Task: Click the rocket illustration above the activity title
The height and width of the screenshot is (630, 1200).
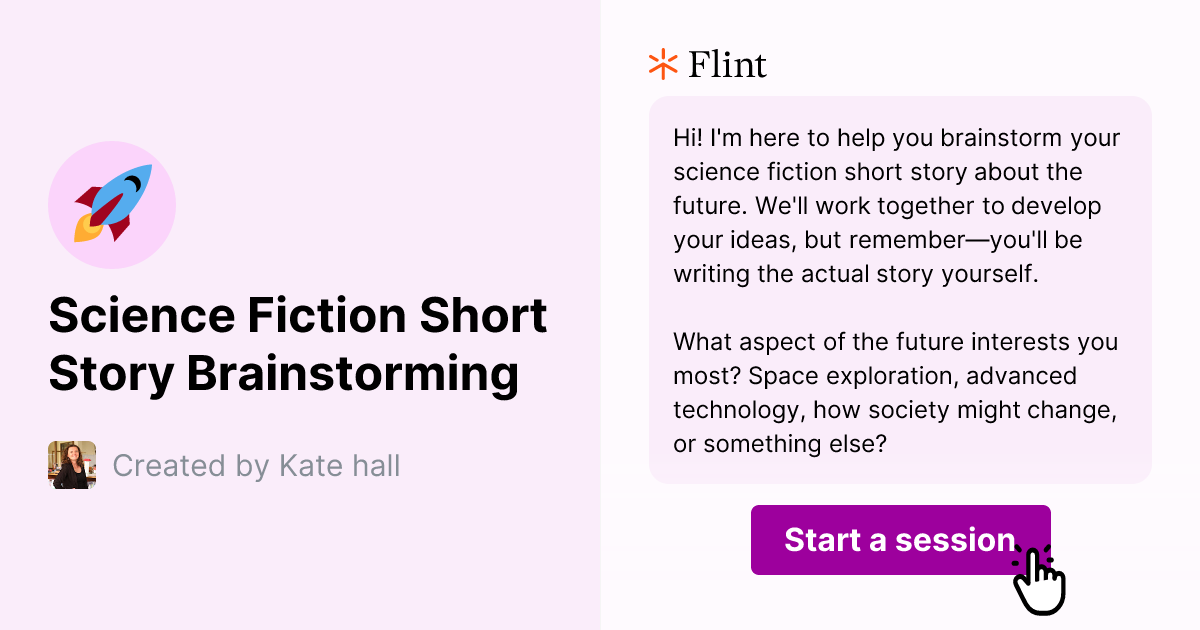Action: [112, 204]
